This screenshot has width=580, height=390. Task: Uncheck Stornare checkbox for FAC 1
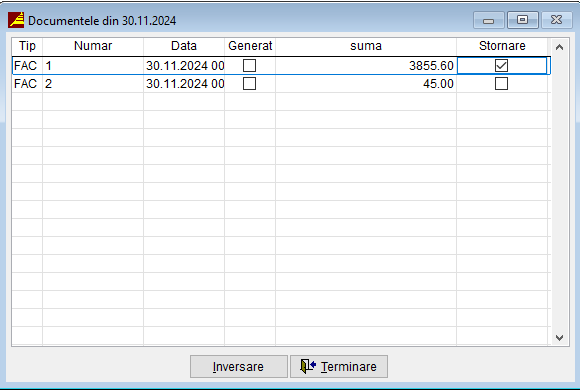[501, 65]
